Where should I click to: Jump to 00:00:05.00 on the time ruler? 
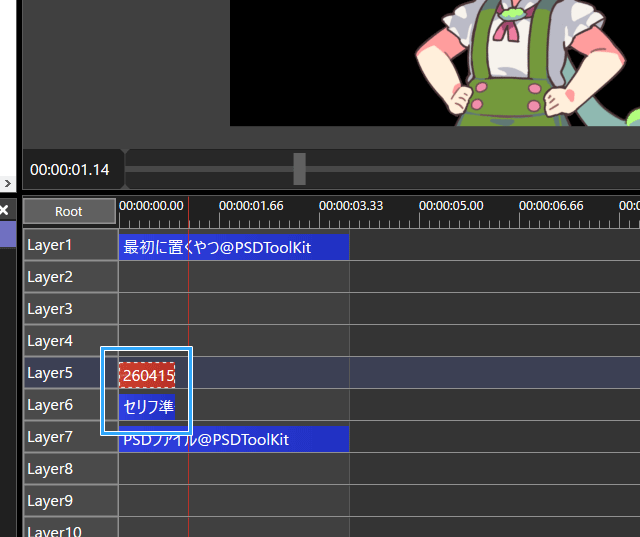[450, 205]
